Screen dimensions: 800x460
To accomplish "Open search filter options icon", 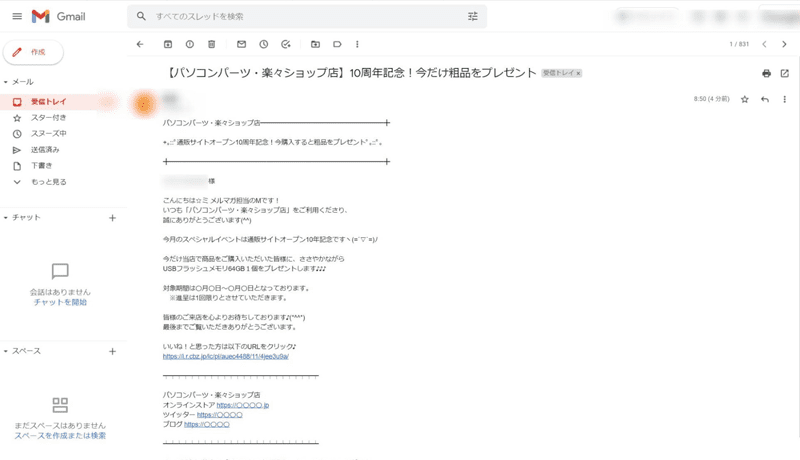I will point(472,16).
